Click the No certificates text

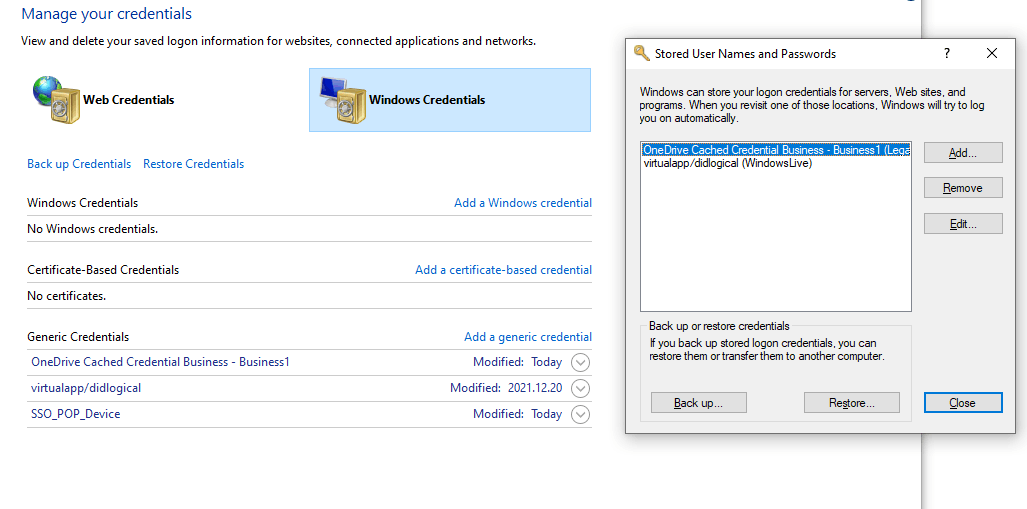coord(66,296)
